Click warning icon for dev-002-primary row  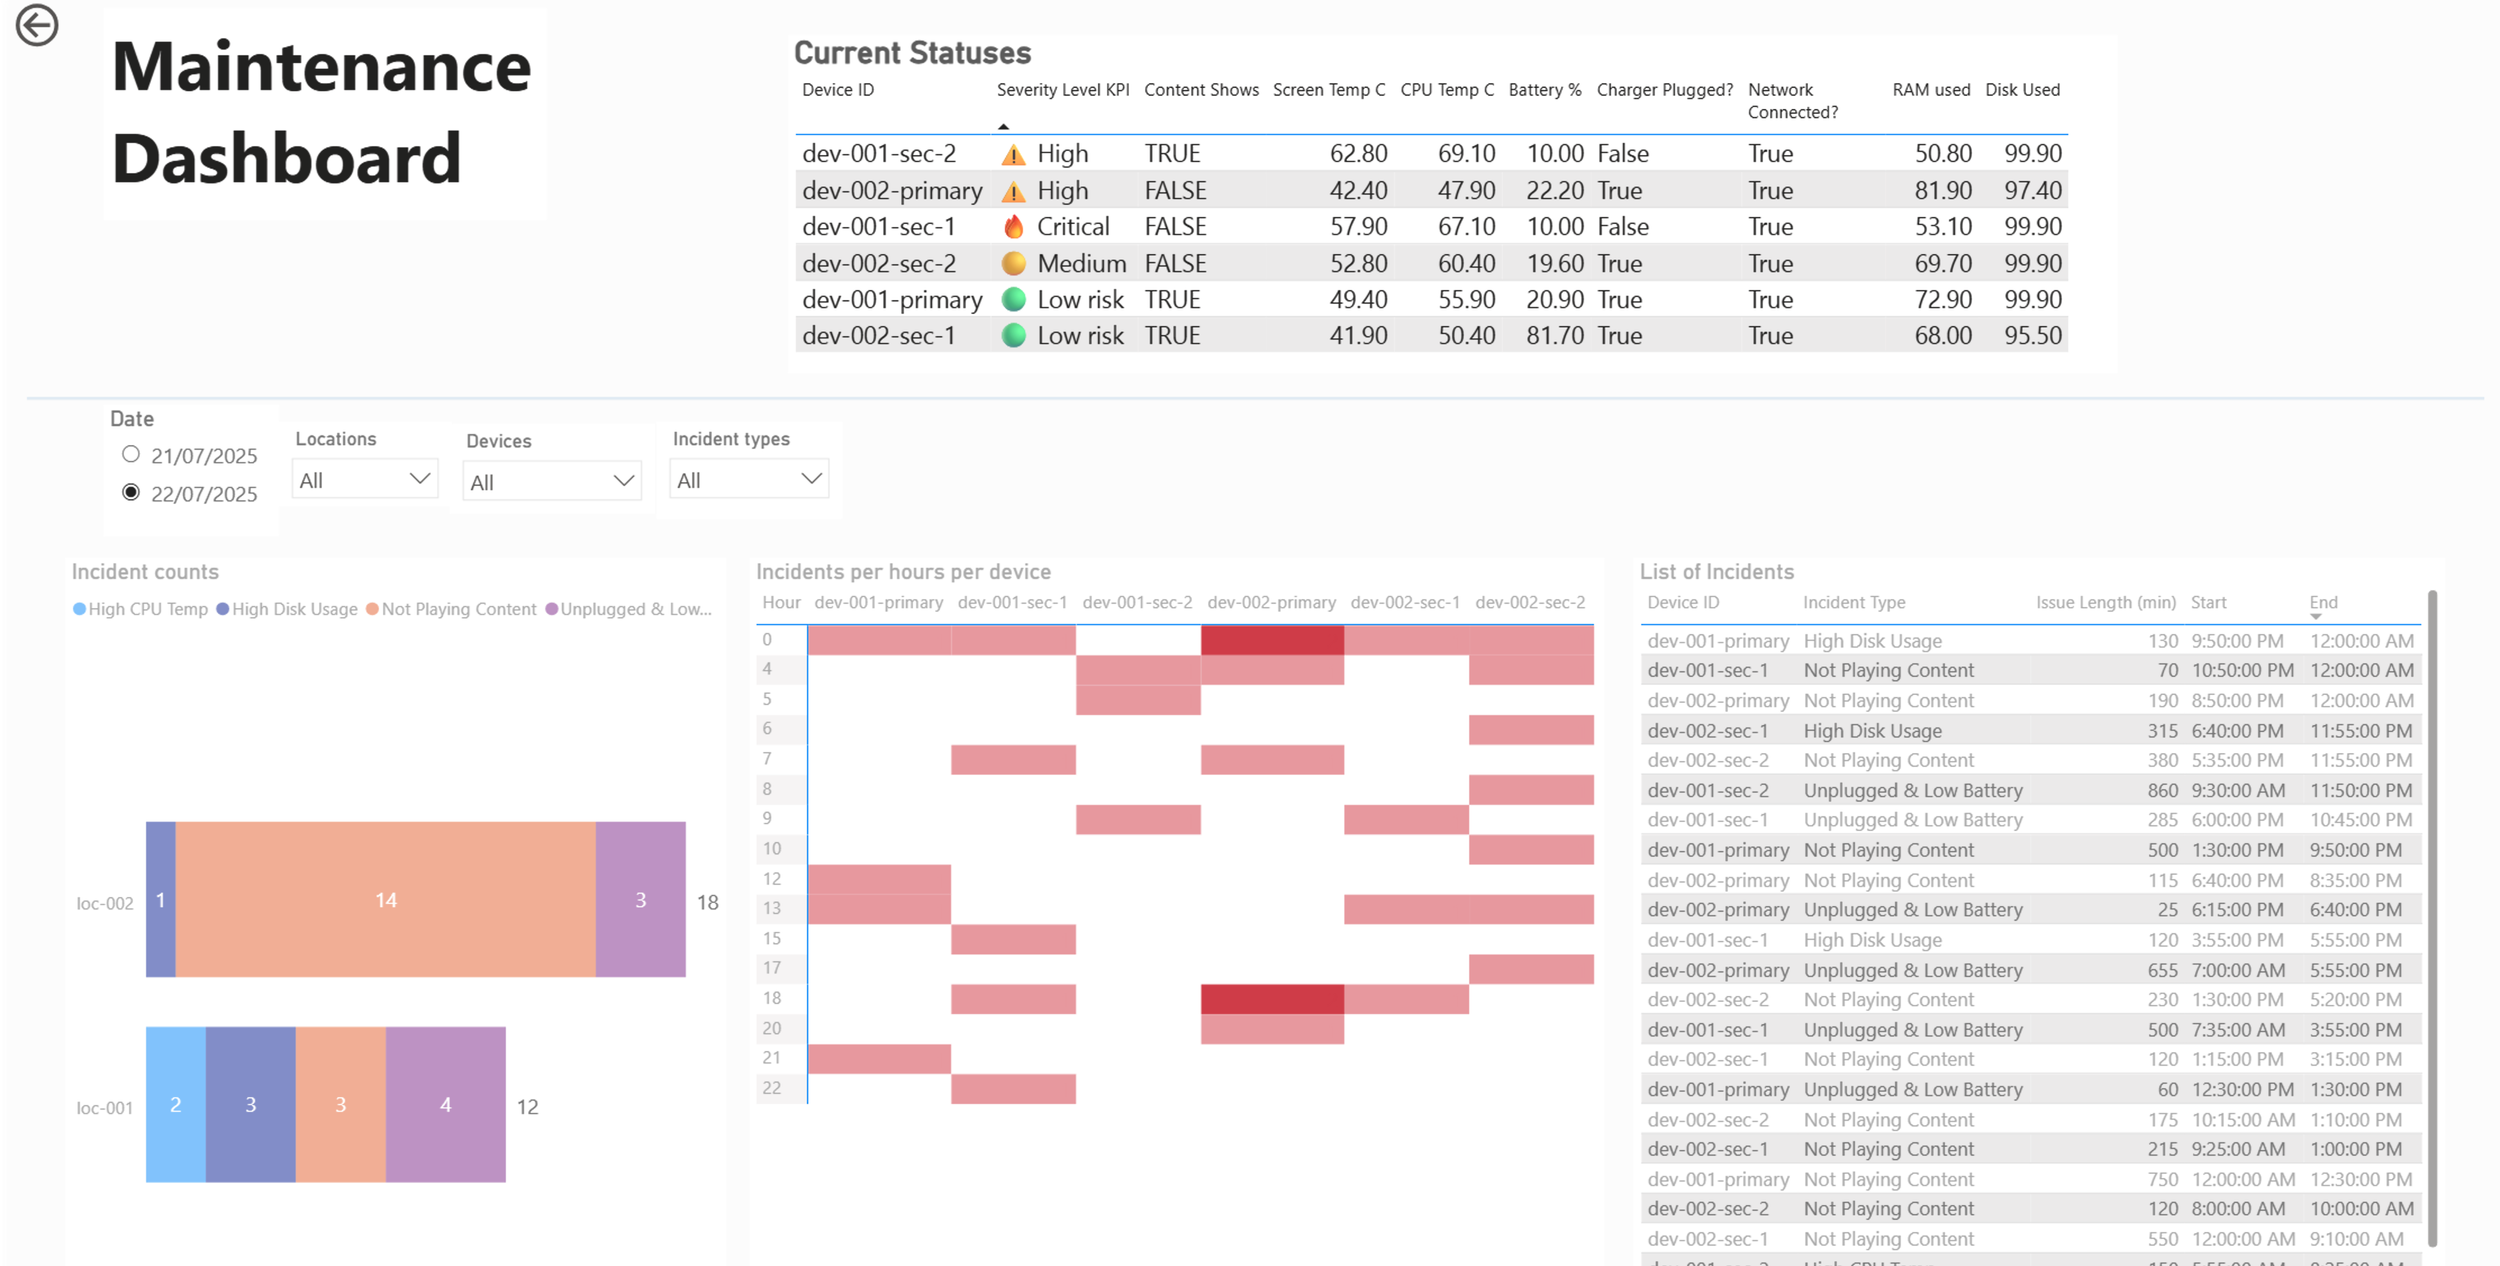point(1013,191)
